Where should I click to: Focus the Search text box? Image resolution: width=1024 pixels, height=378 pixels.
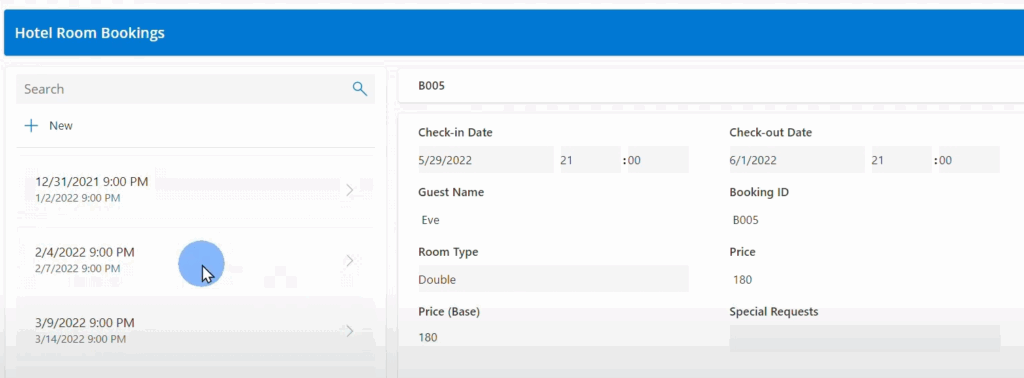click(x=183, y=89)
